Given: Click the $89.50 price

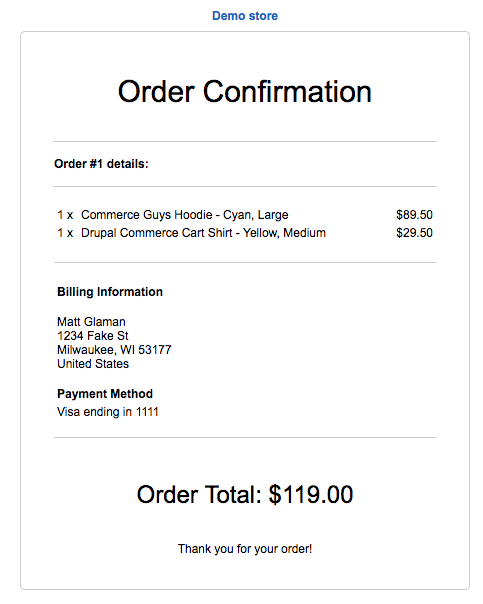Looking at the screenshot, I should coord(414,215).
